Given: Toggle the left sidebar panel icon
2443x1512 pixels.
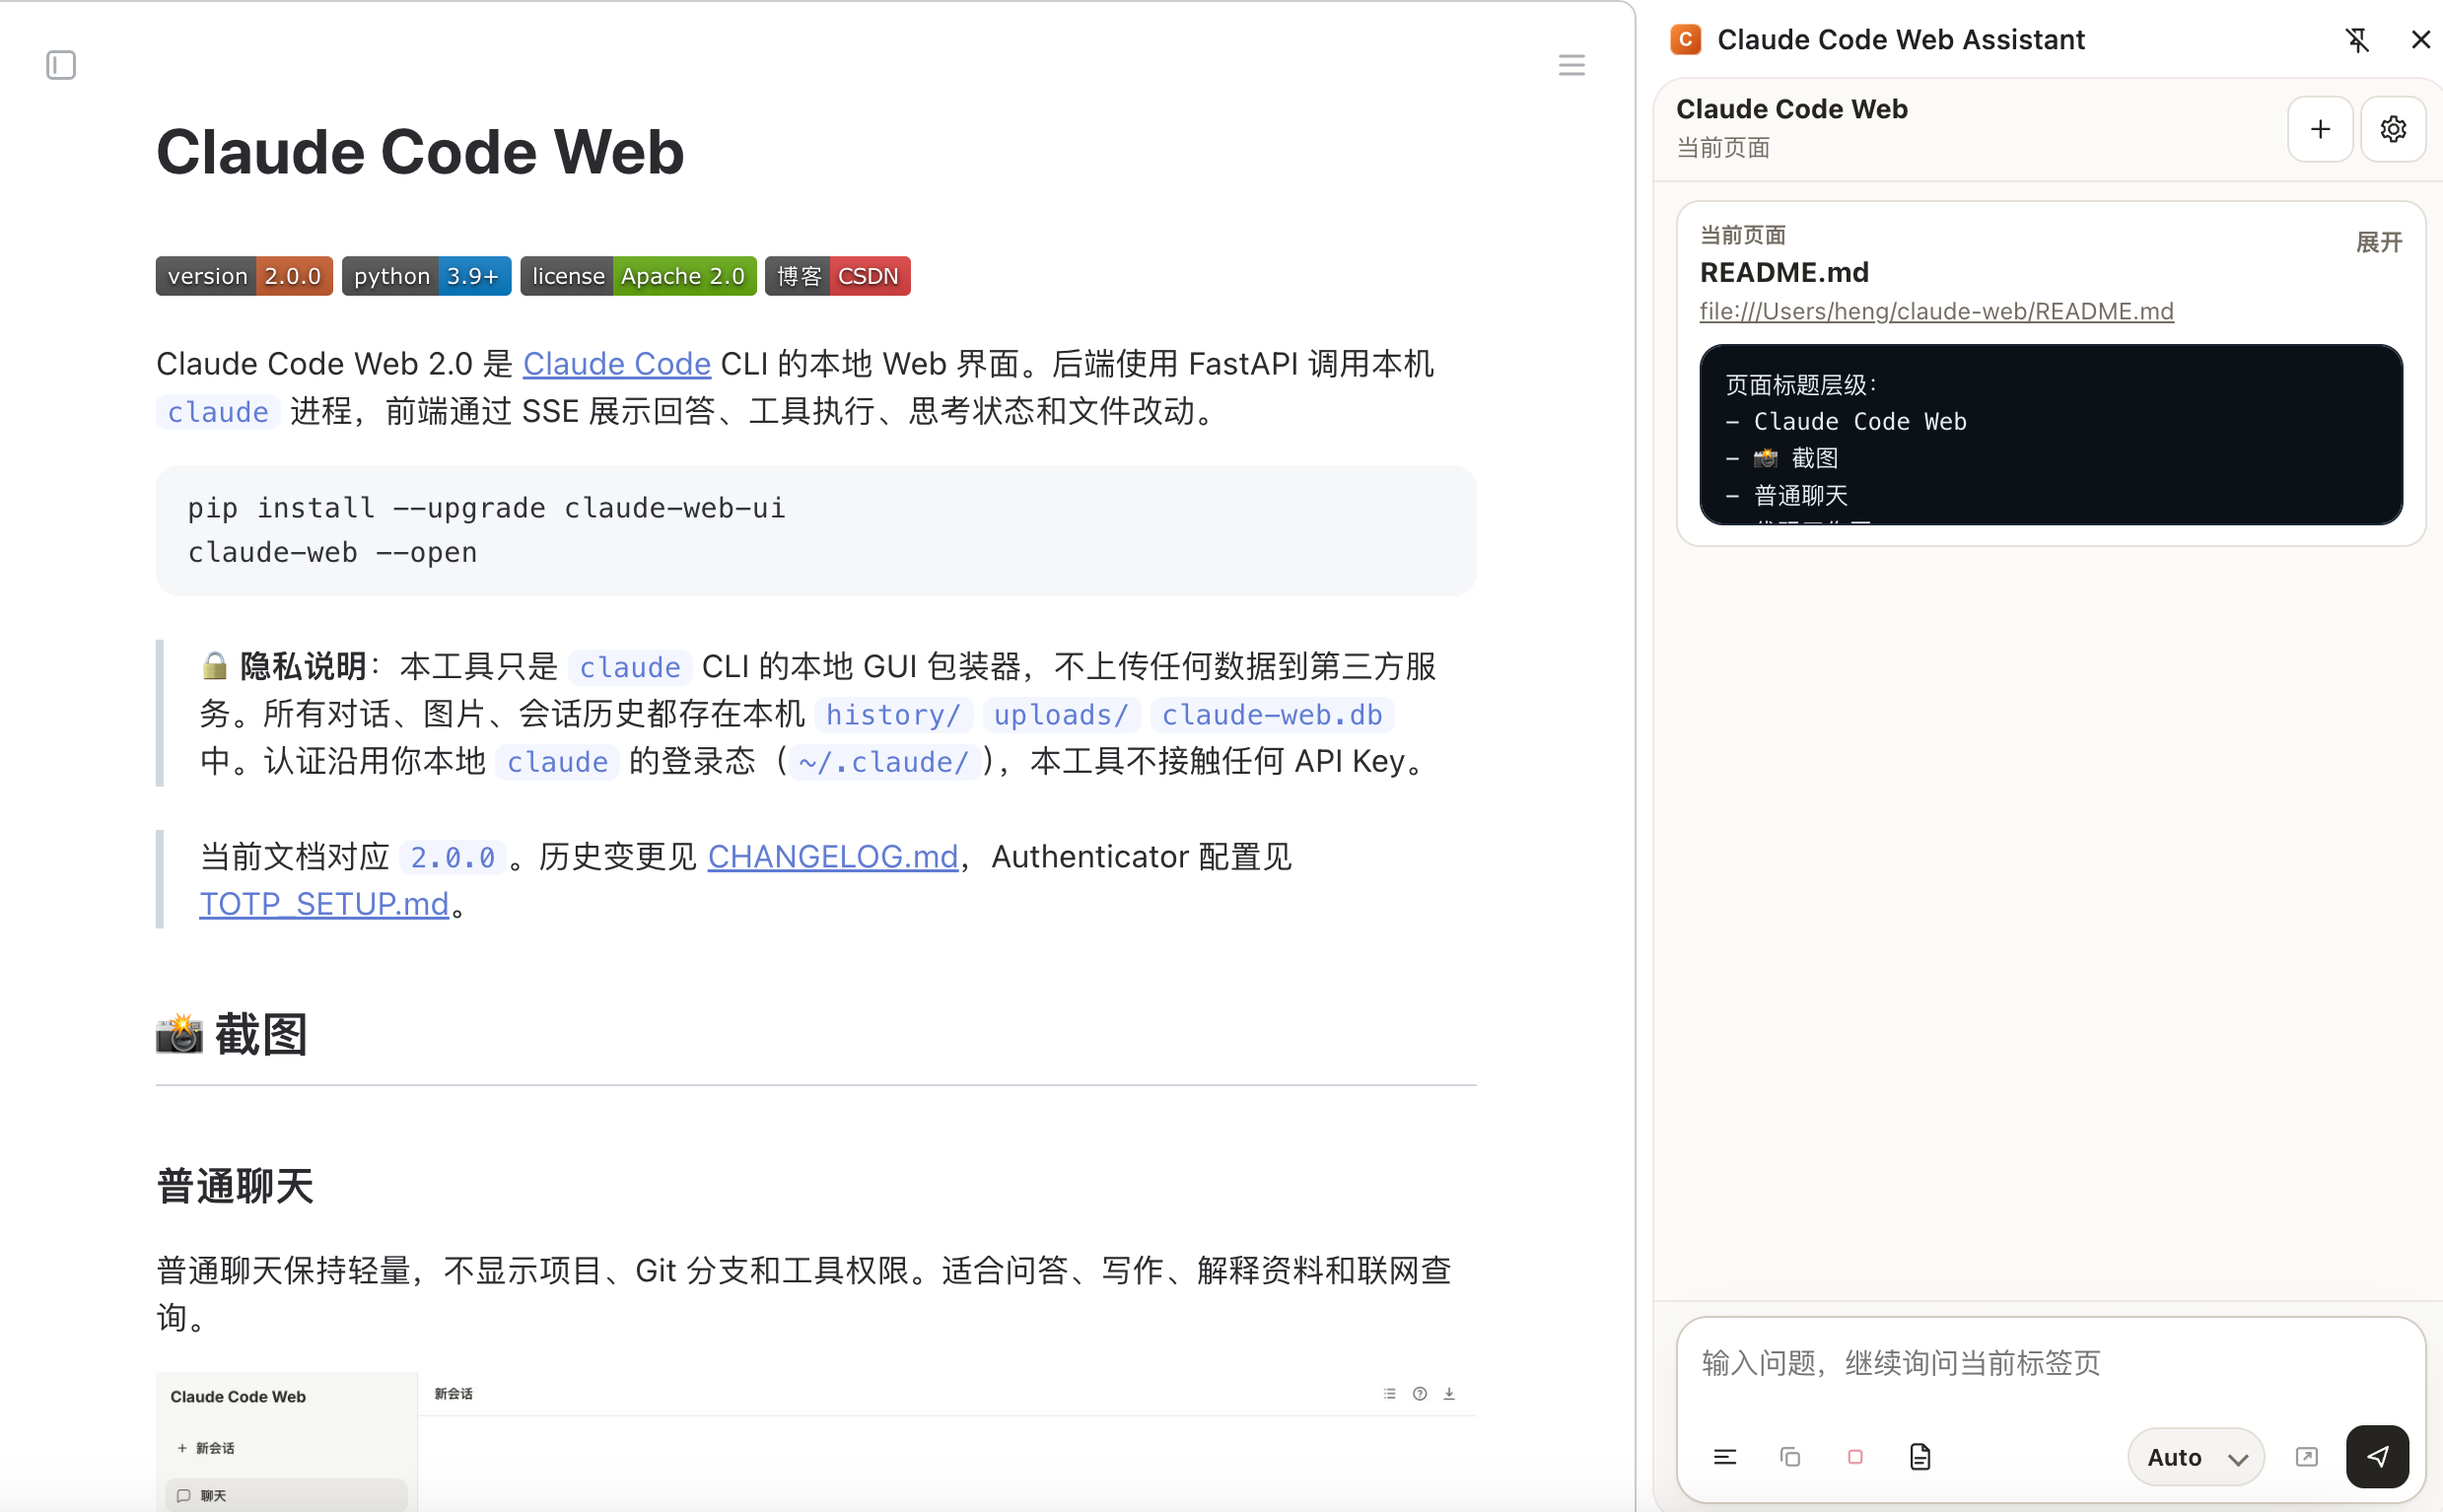Looking at the screenshot, I should point(61,65).
